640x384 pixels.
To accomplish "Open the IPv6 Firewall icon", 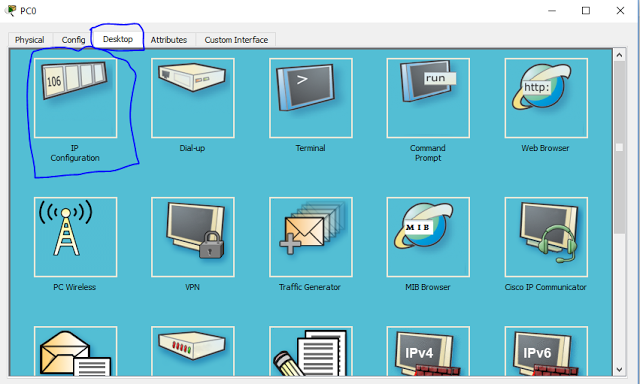I will click(546, 351).
